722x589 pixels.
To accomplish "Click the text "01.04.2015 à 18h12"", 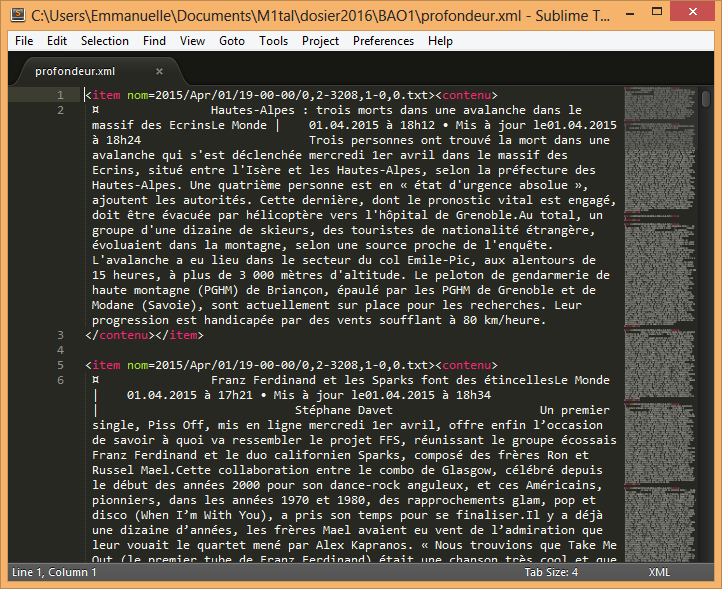I will pyautogui.click(x=372, y=125).
